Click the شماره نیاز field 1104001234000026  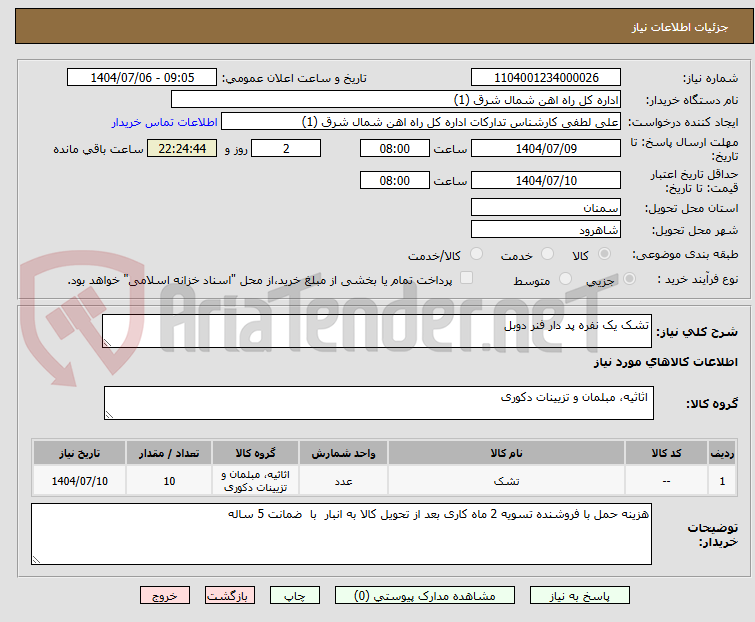546,78
